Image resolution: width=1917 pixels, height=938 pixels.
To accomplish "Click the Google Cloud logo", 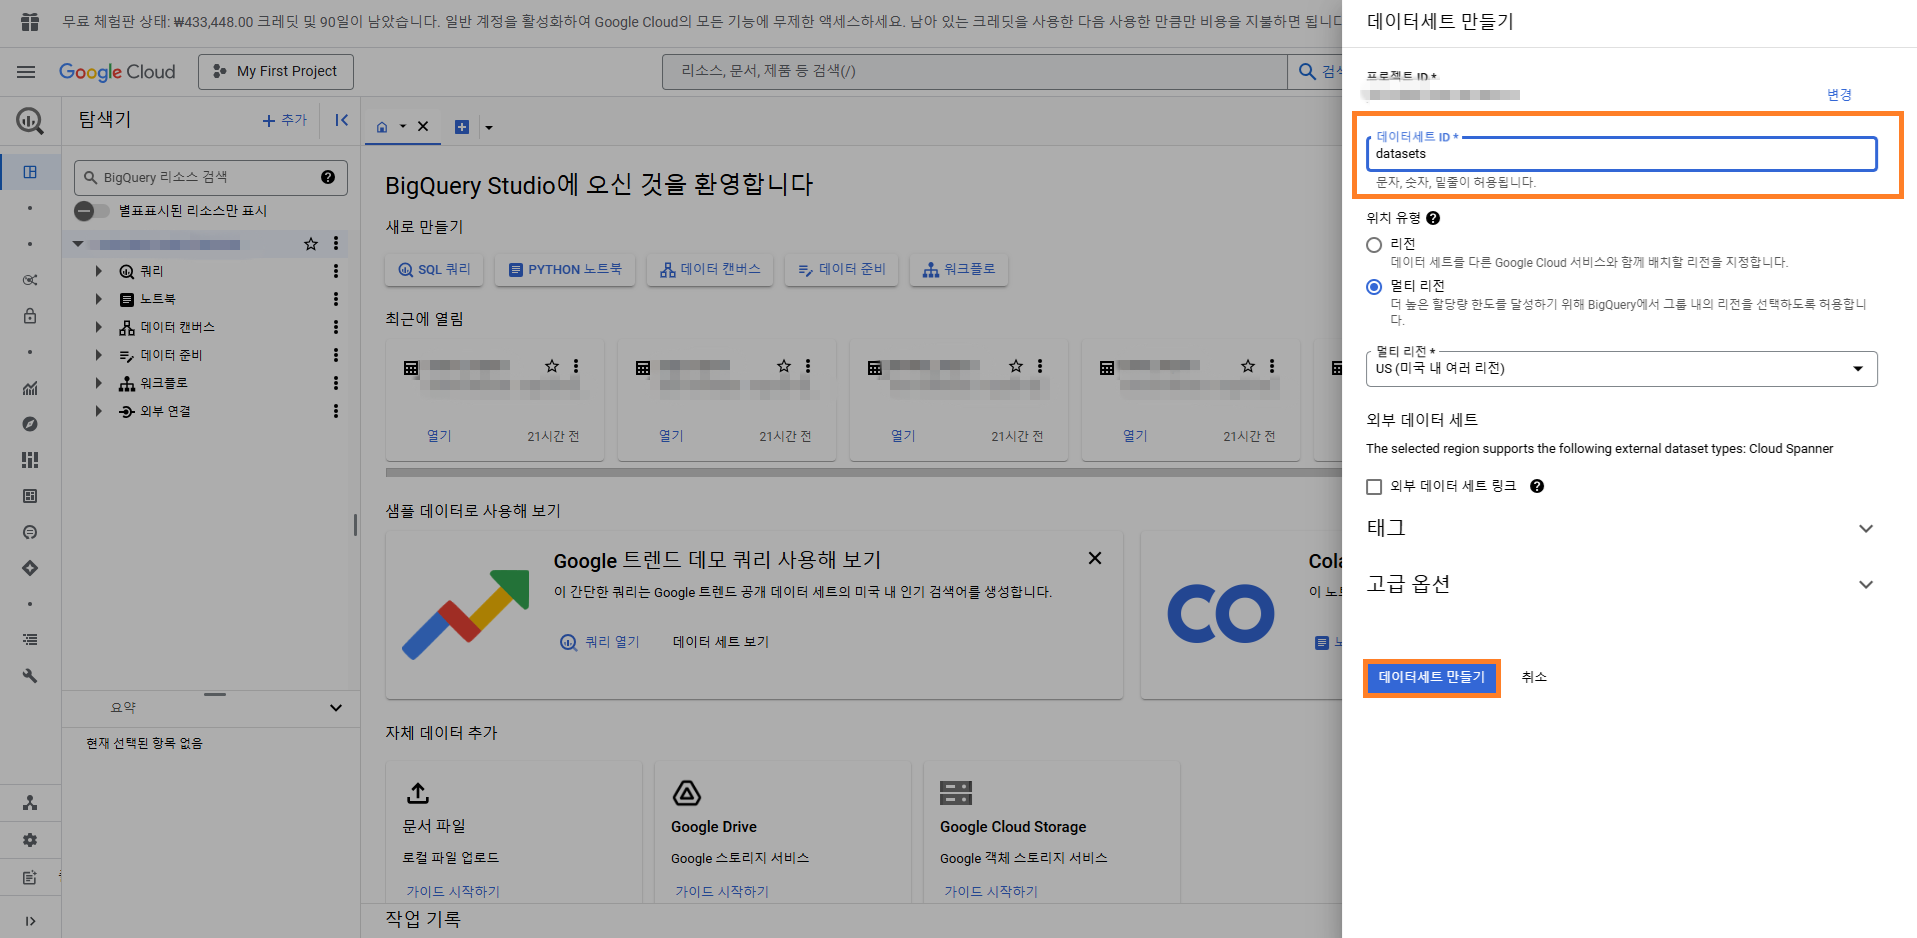I will click(x=117, y=72).
